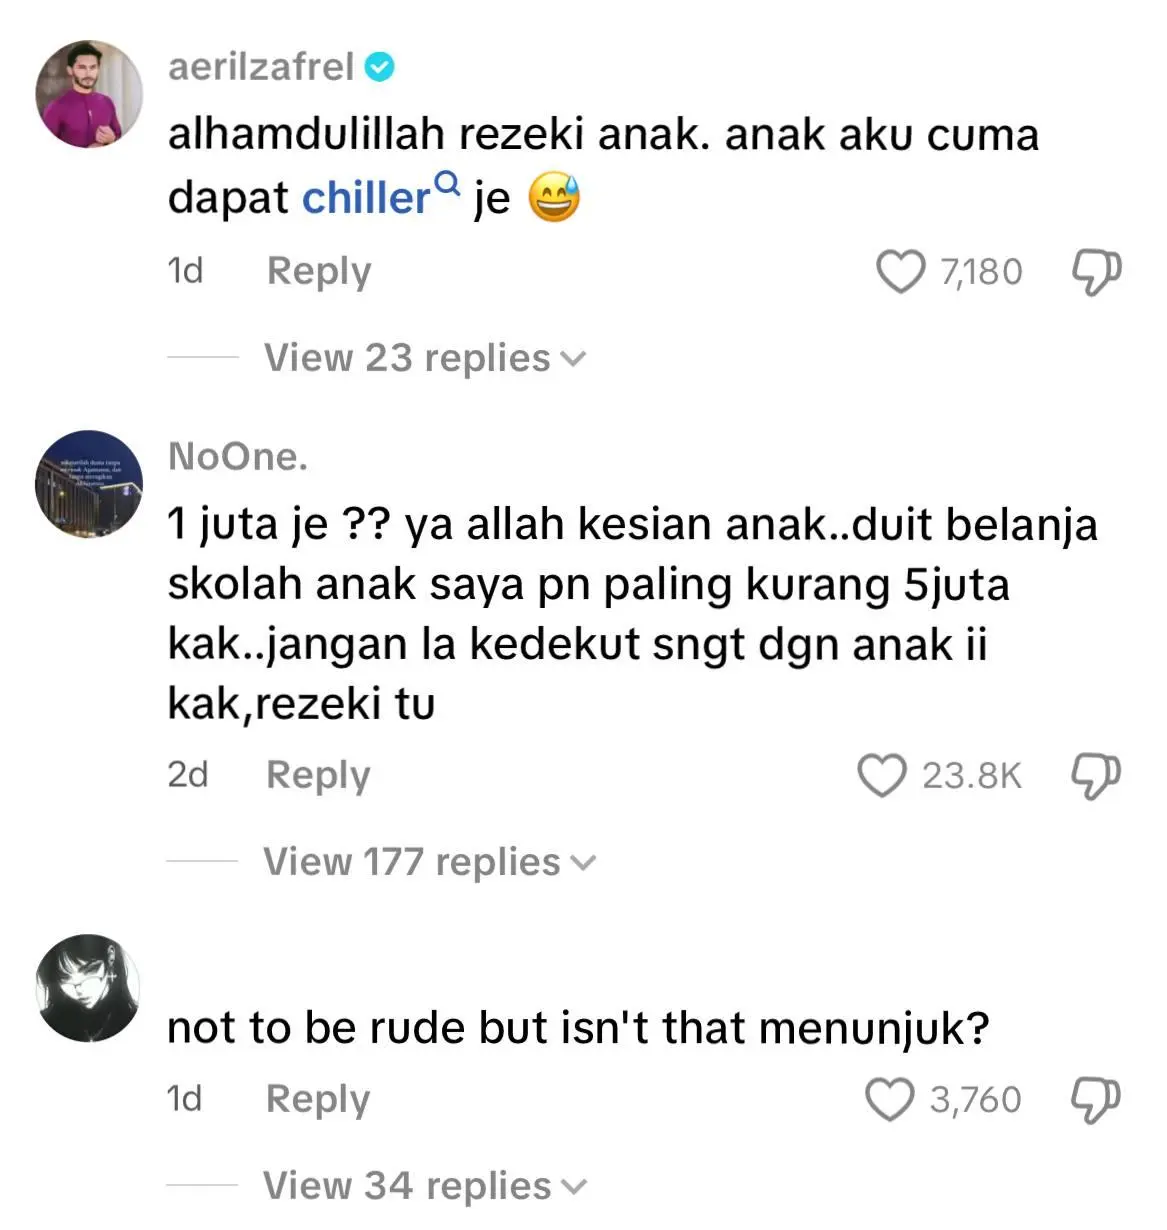1167x1230 pixels.
Task: Expand View 23 replies
Action: (x=424, y=358)
